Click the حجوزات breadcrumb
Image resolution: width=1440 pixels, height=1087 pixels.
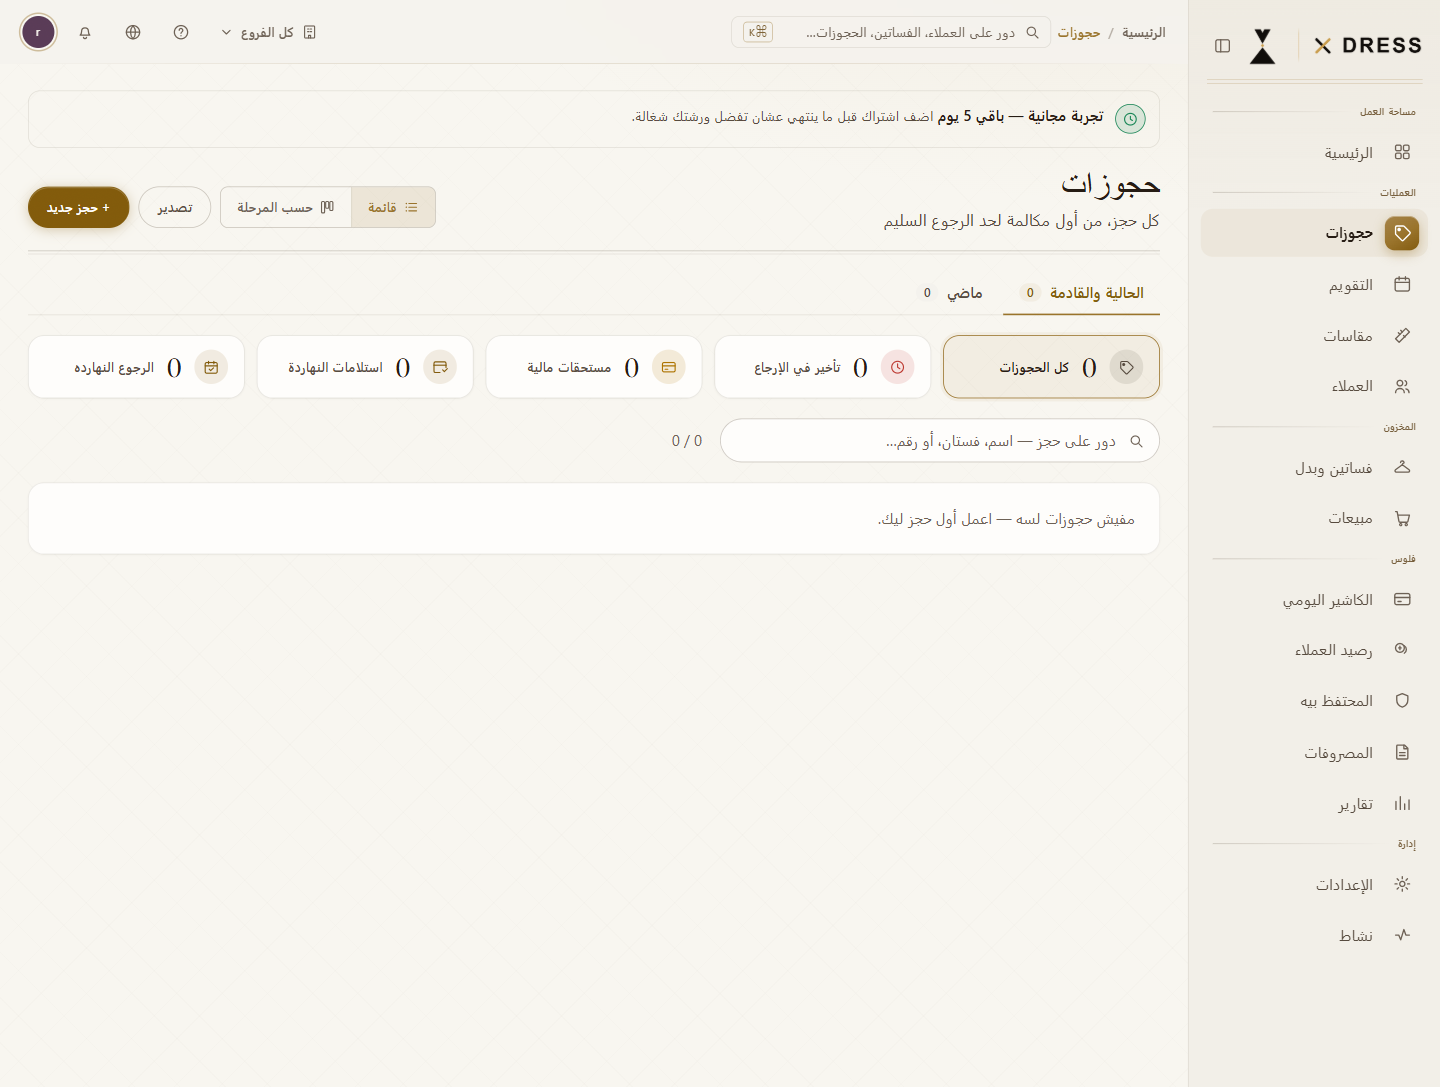(1079, 33)
